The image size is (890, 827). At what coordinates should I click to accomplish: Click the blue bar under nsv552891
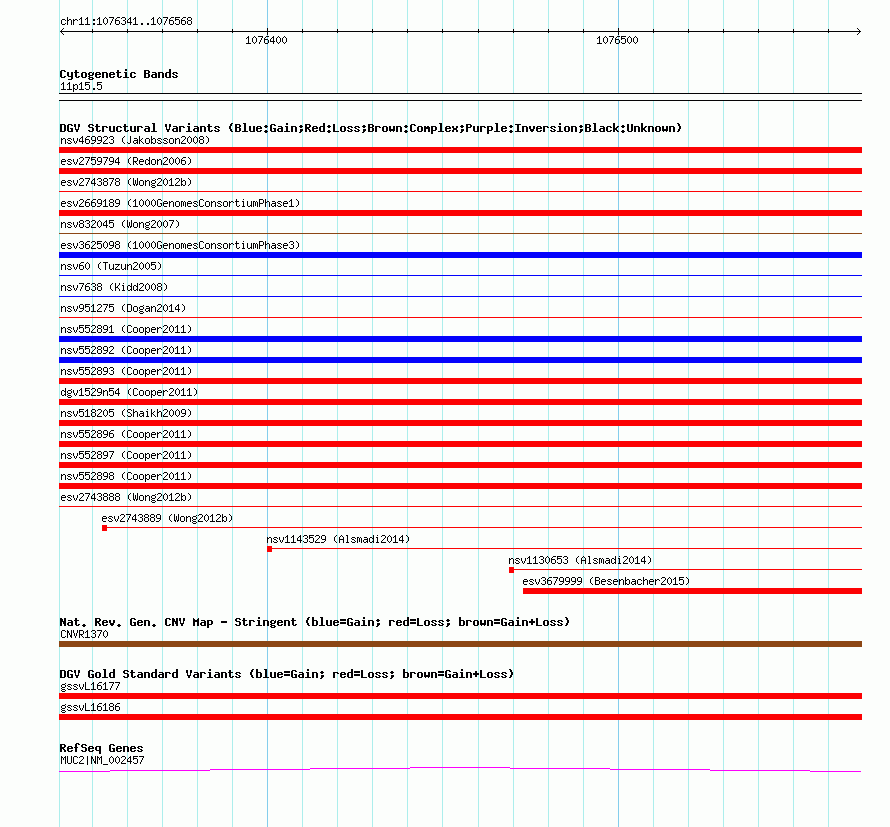pos(460,339)
